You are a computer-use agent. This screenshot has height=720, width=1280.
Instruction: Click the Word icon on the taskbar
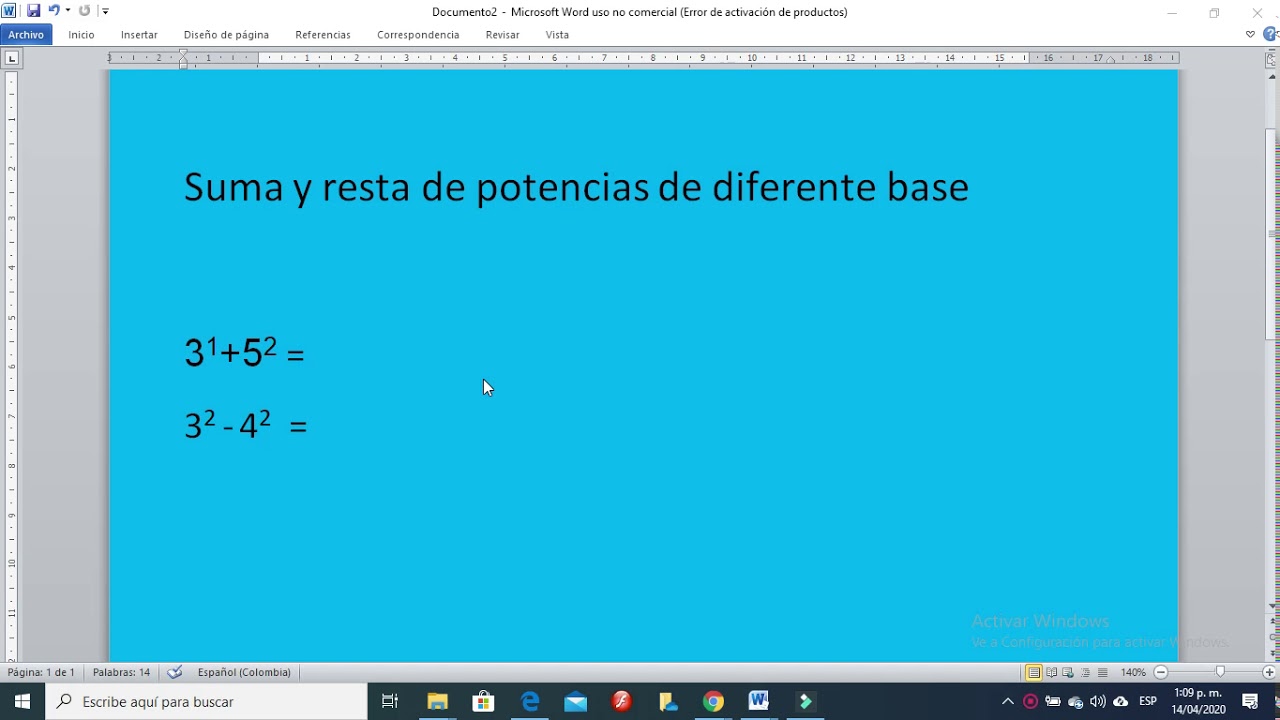point(759,701)
